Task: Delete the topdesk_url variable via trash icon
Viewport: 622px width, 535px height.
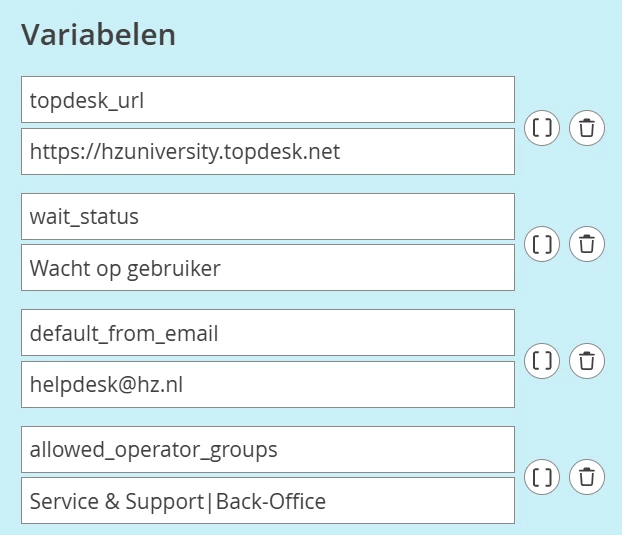Action: [x=587, y=128]
